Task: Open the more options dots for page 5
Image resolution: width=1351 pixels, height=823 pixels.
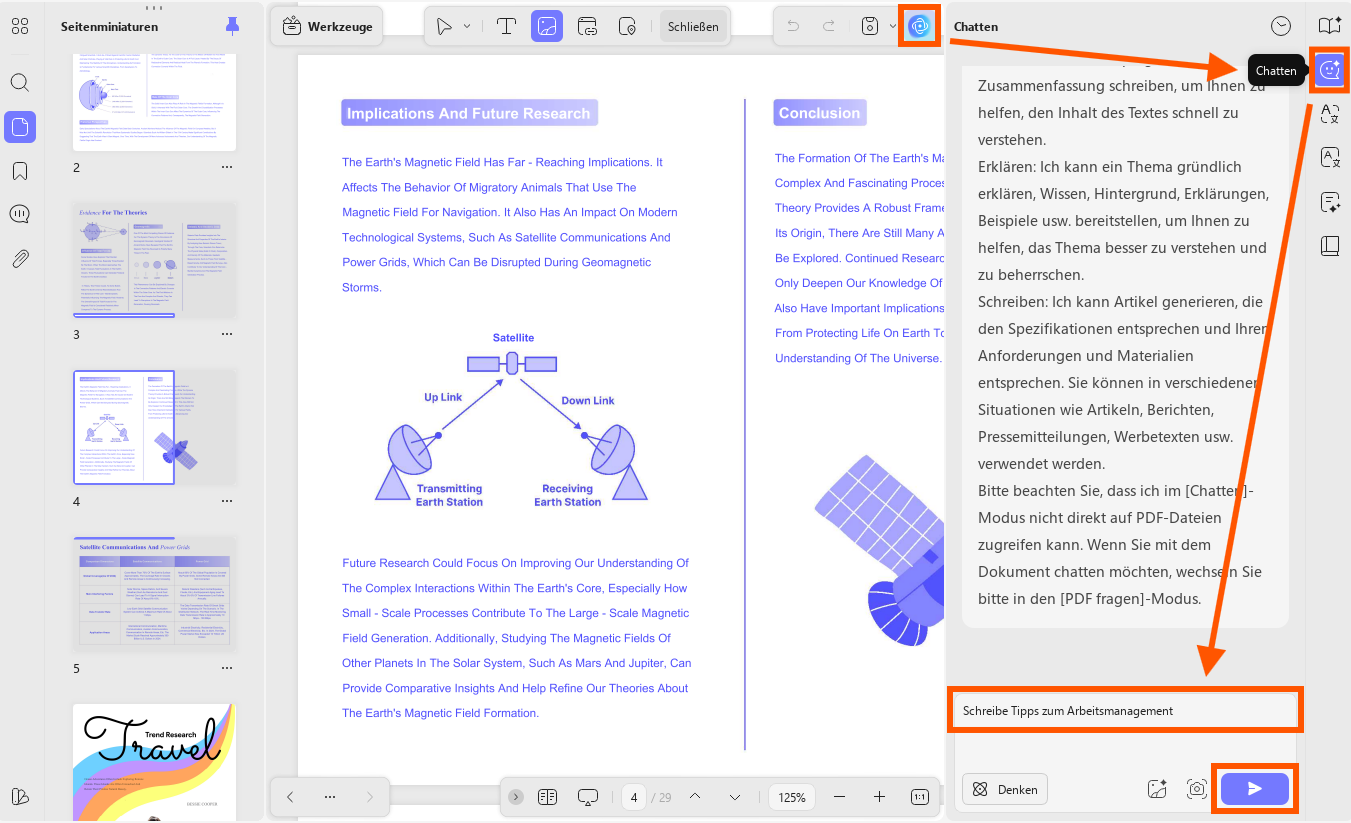Action: pyautogui.click(x=227, y=668)
